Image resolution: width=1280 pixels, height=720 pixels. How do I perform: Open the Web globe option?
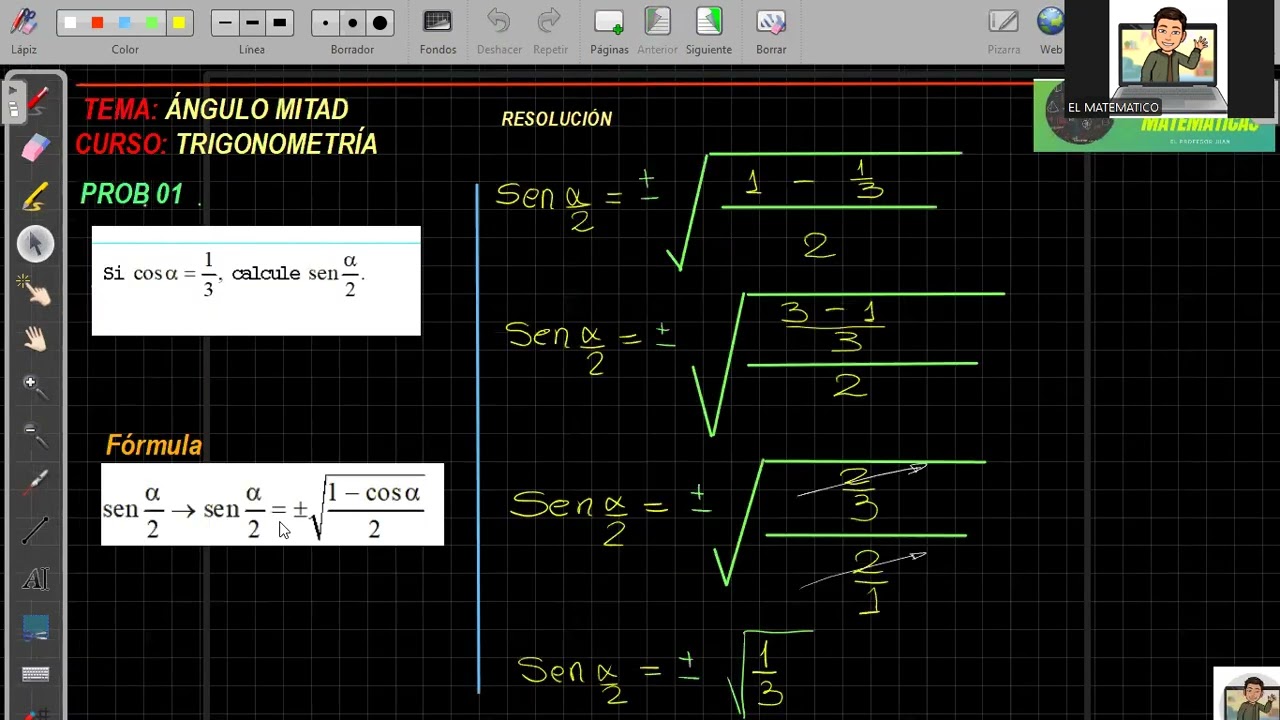(x=1050, y=31)
